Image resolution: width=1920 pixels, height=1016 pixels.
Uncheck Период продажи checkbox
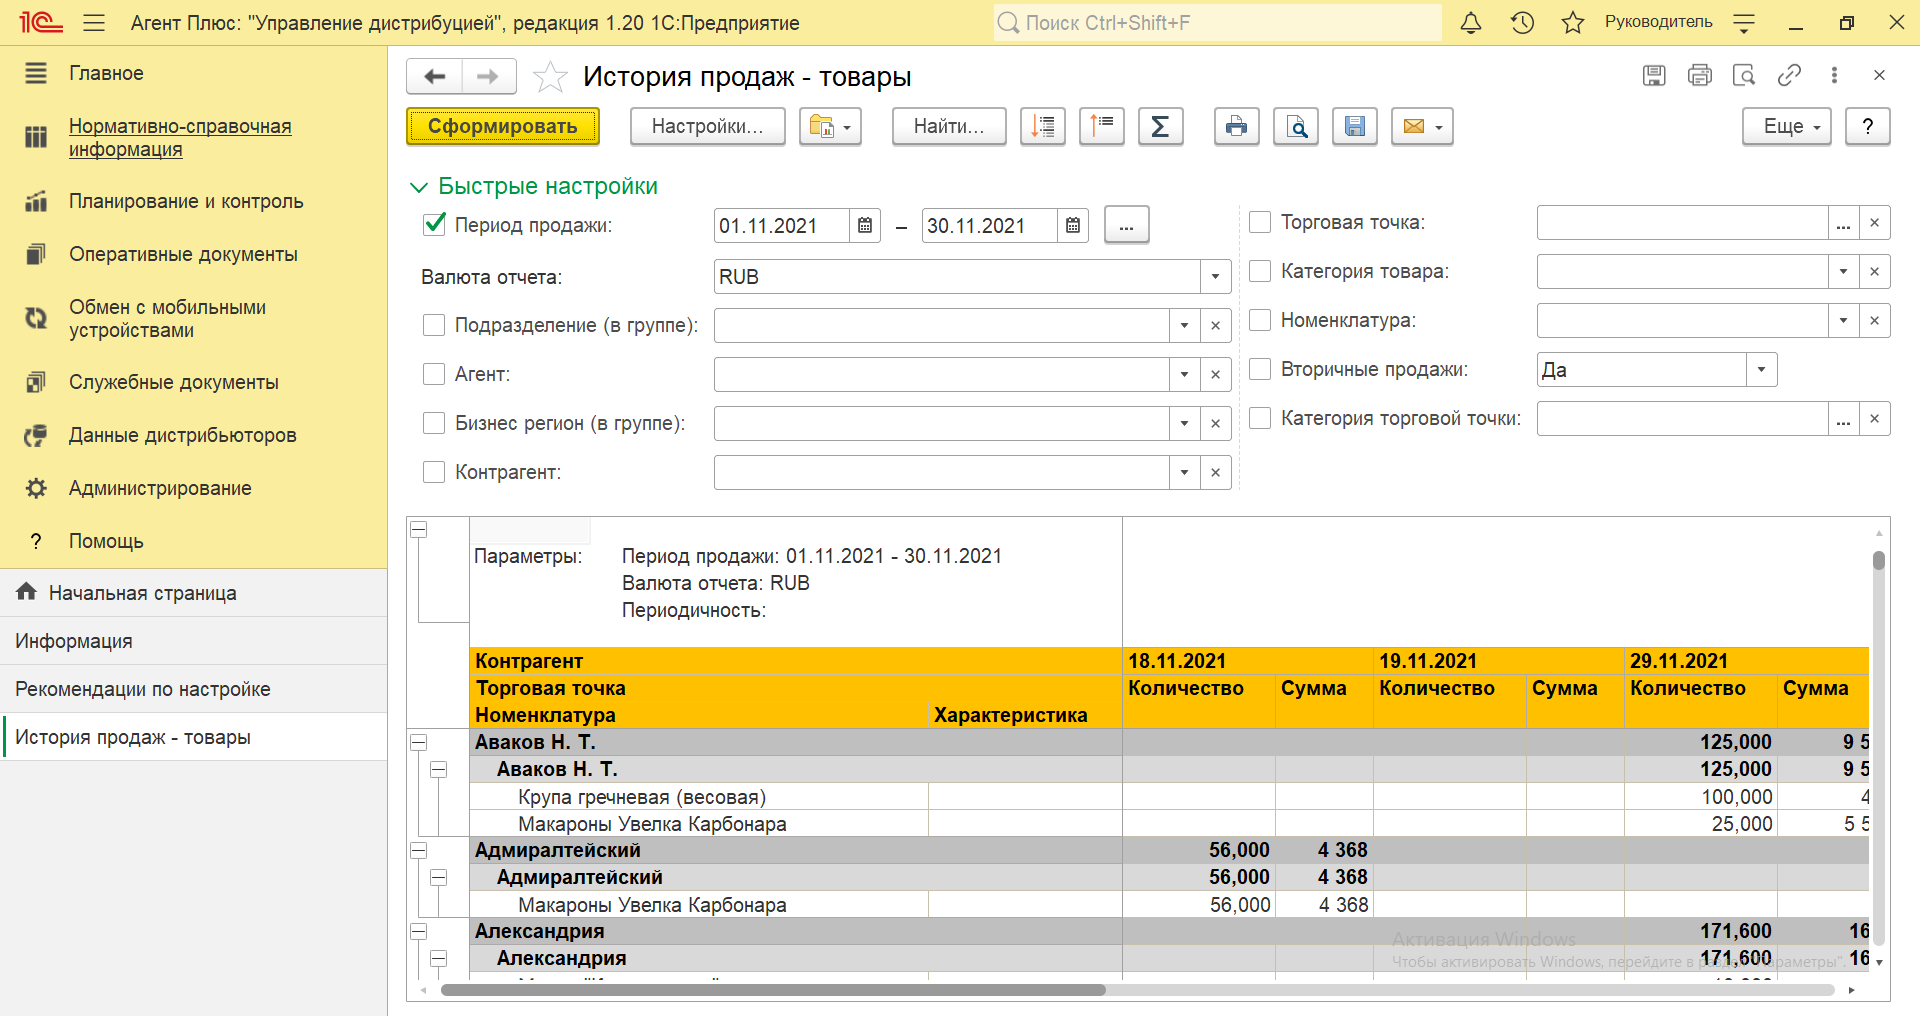pyautogui.click(x=434, y=225)
